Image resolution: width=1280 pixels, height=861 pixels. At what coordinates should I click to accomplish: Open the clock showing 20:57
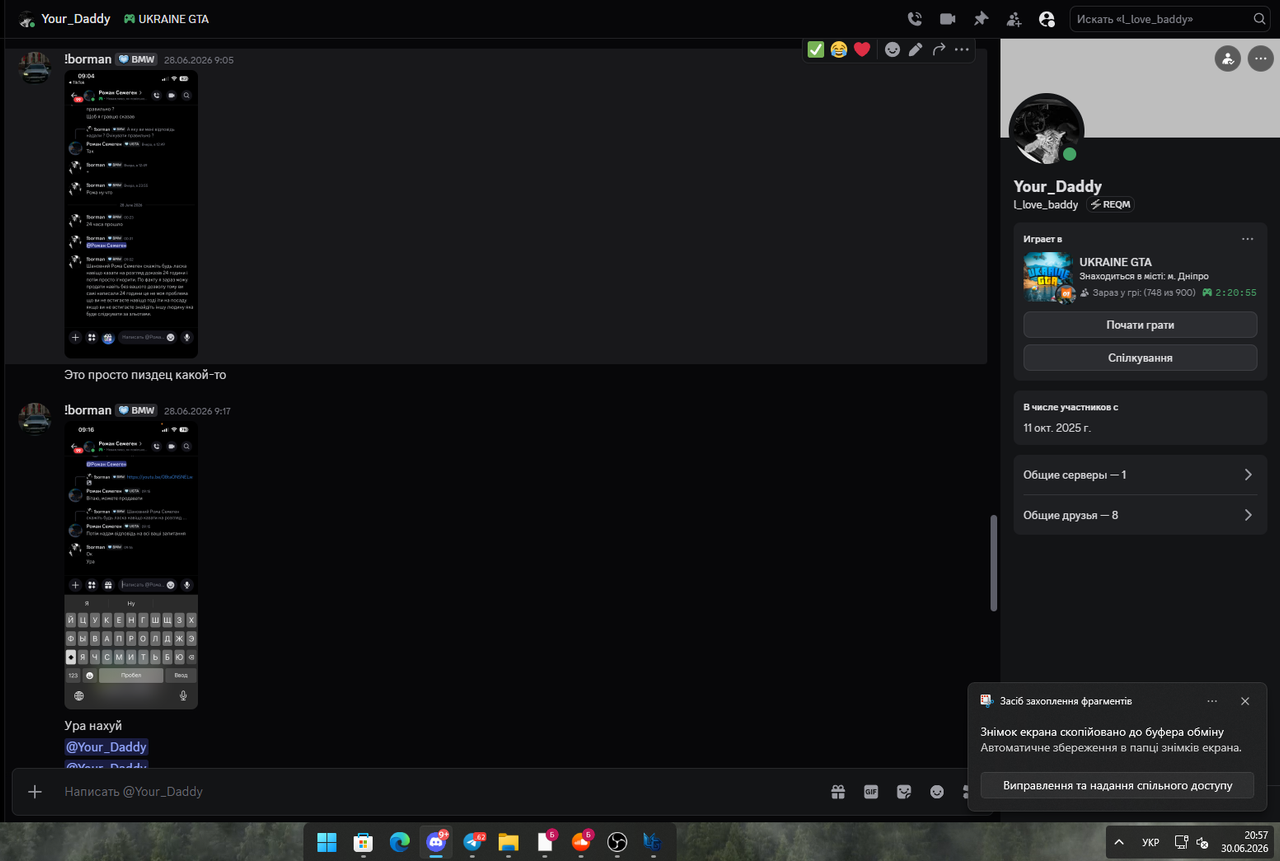(1245, 842)
